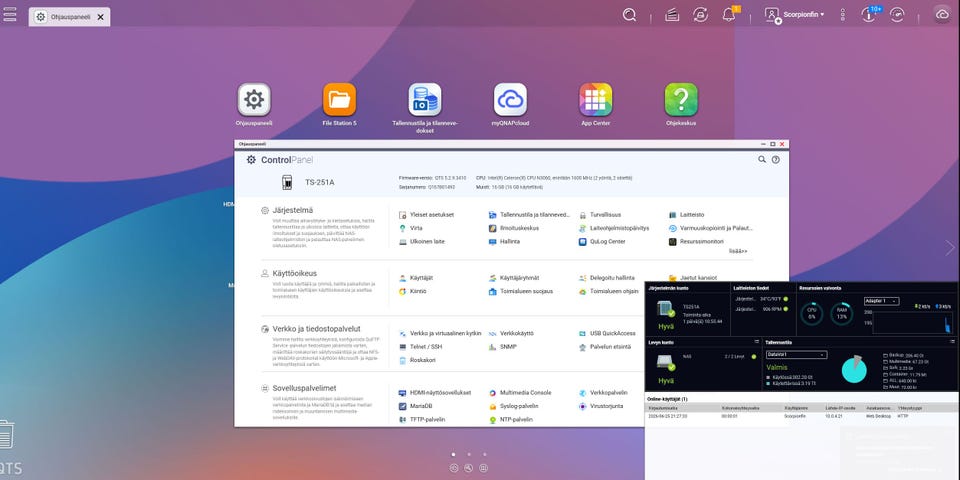Open Toimialueen suojaus settings
Screen dimensions: 960x480
pyautogui.click(x=520, y=291)
